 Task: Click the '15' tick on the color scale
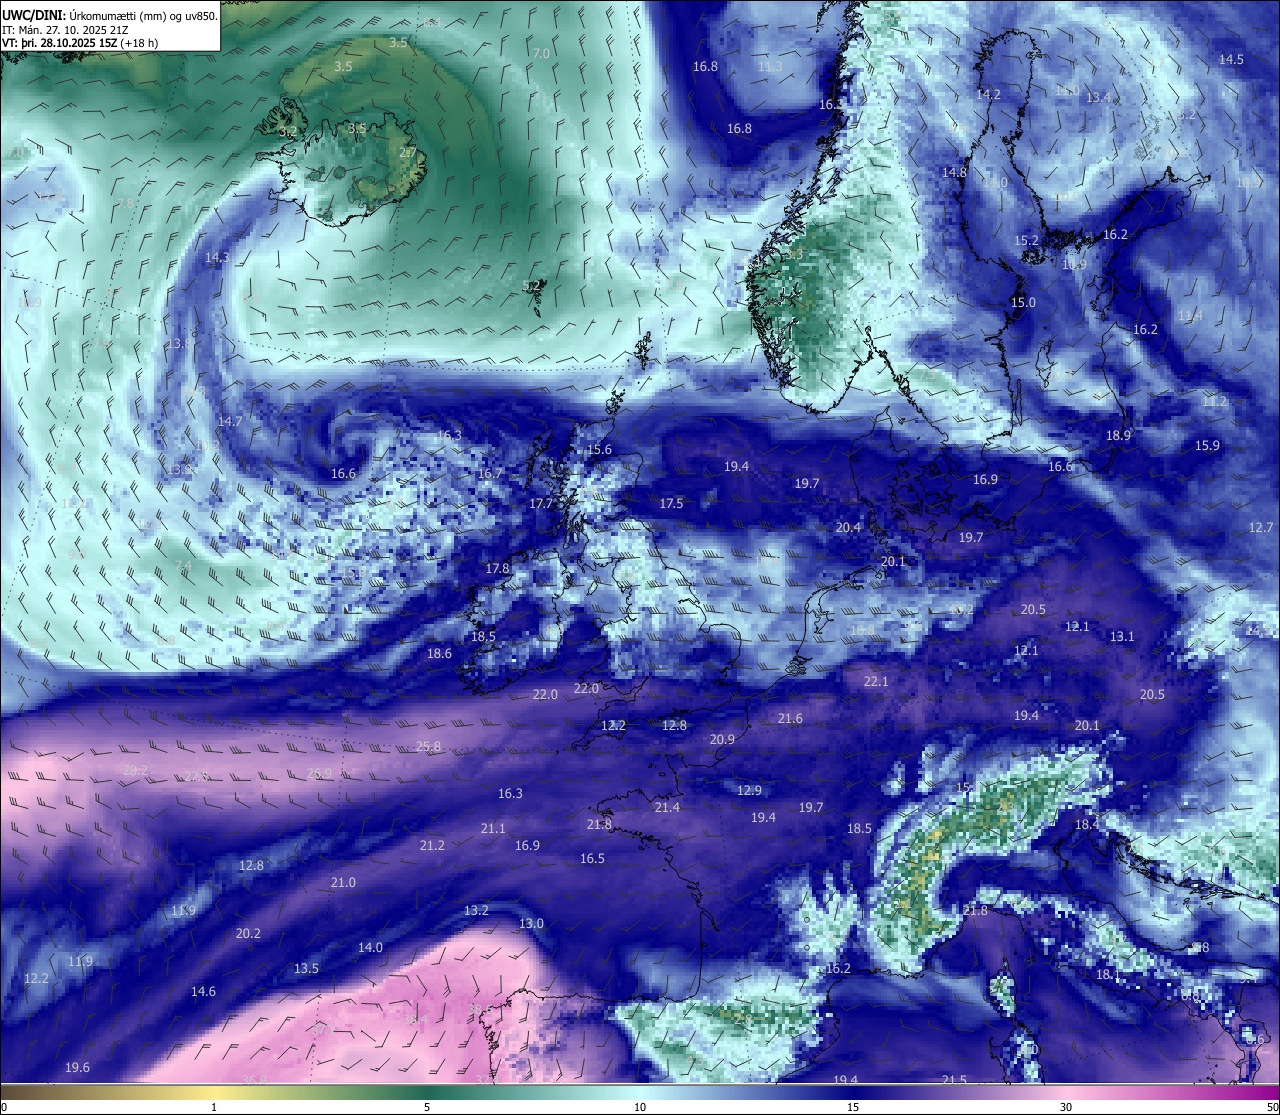pos(853,1106)
